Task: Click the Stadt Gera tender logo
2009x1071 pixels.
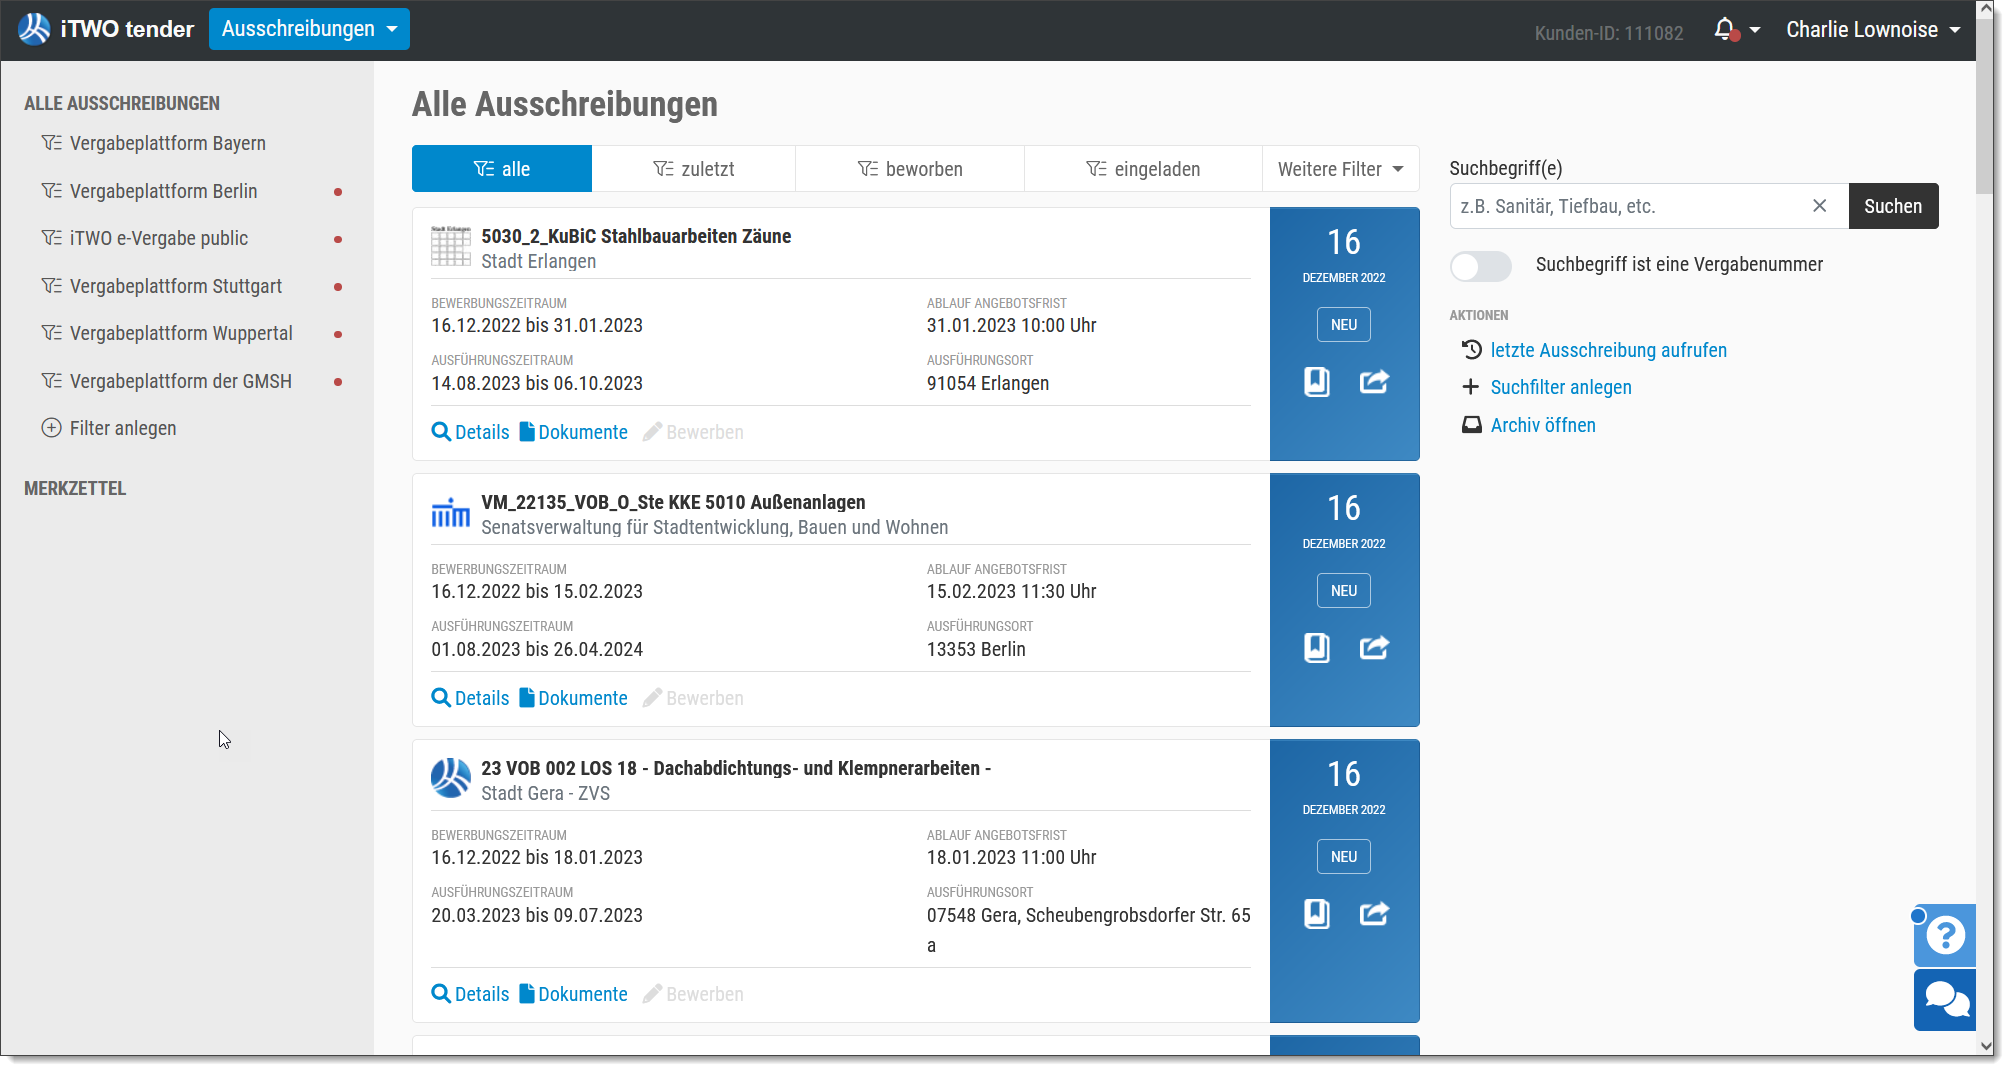Action: click(450, 778)
